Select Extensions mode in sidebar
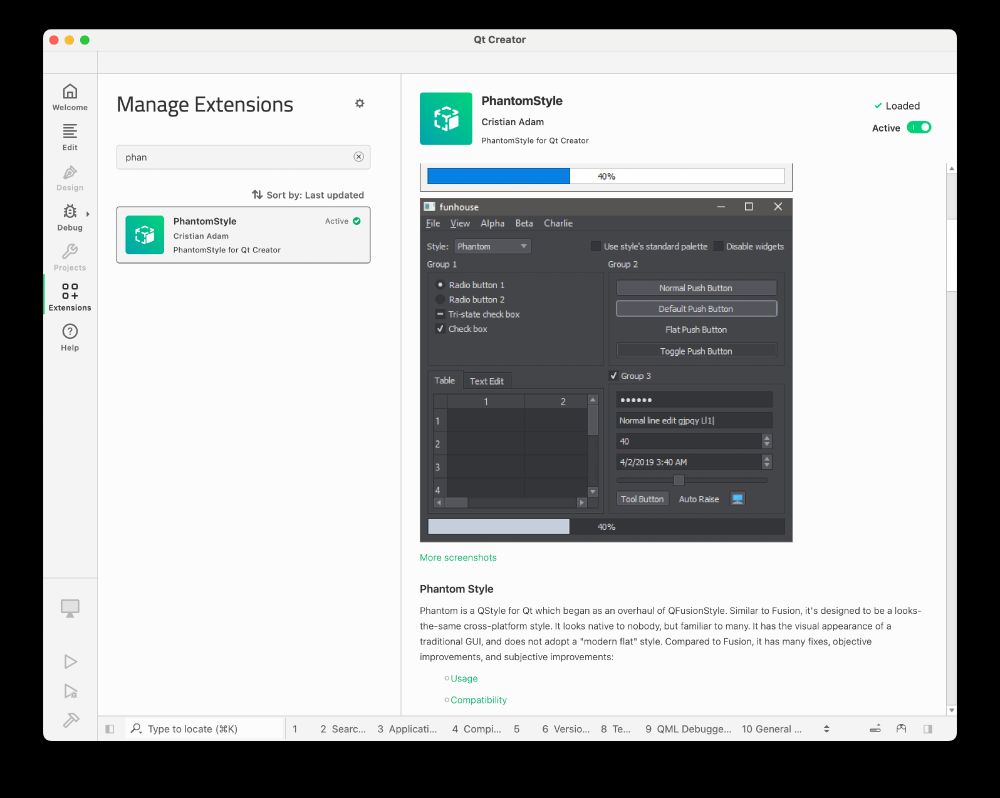Screen dimensions: 1000x798 [70, 297]
